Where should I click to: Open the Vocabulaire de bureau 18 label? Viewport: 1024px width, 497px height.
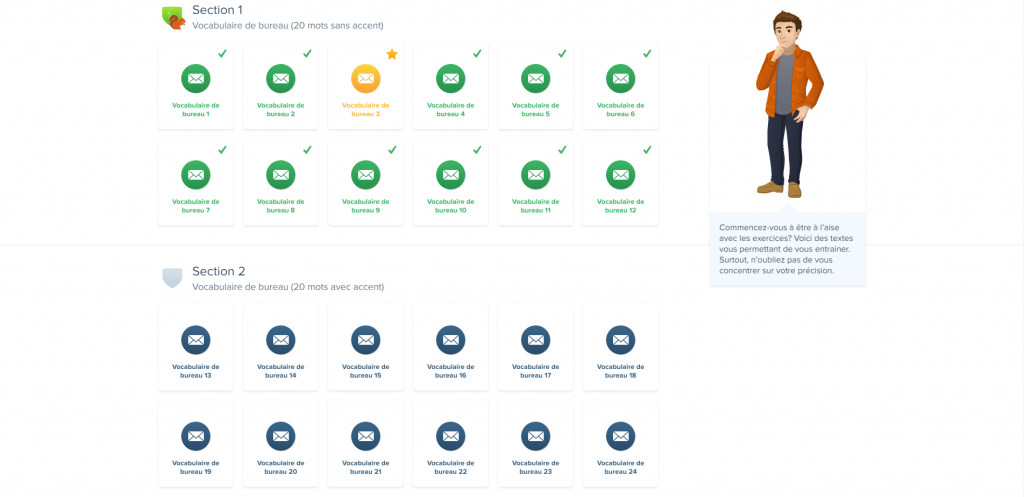tap(620, 371)
